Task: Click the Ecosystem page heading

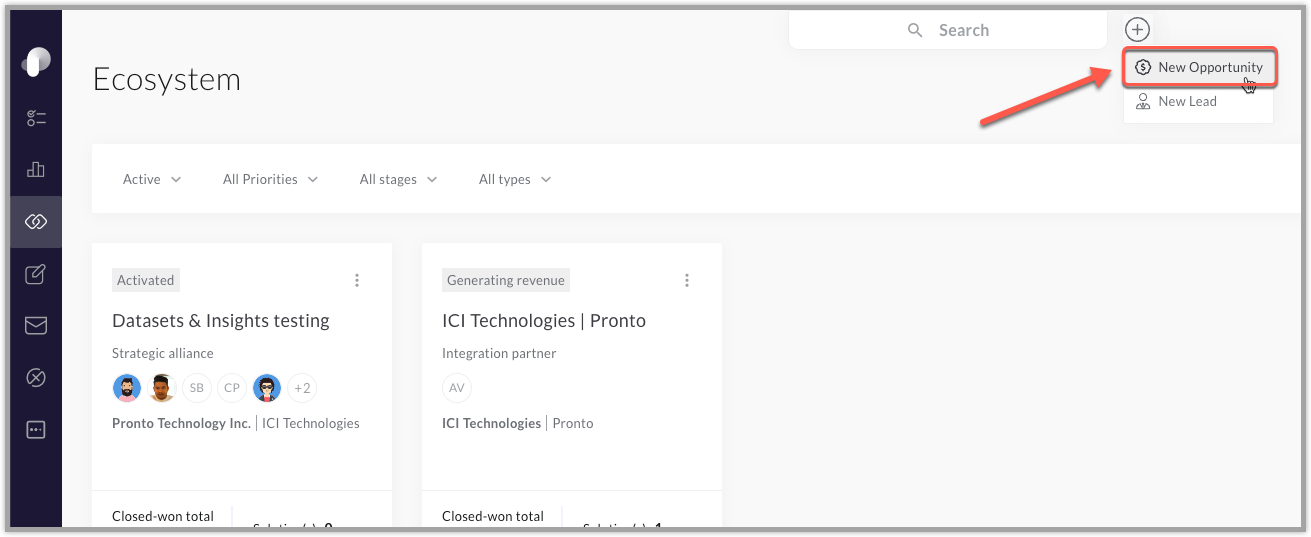Action: [x=167, y=79]
